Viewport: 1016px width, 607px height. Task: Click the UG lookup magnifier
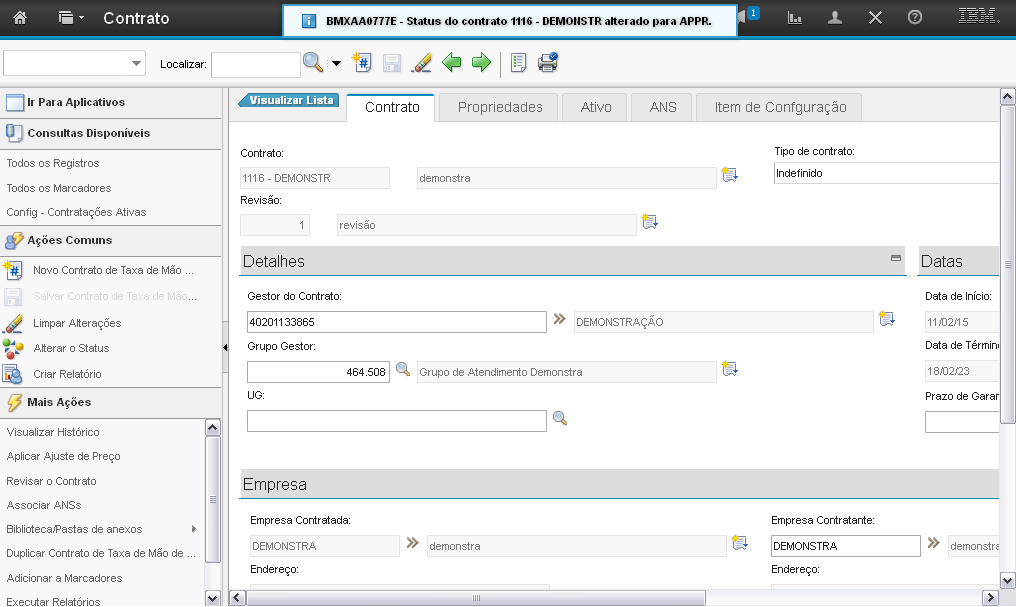coord(560,418)
